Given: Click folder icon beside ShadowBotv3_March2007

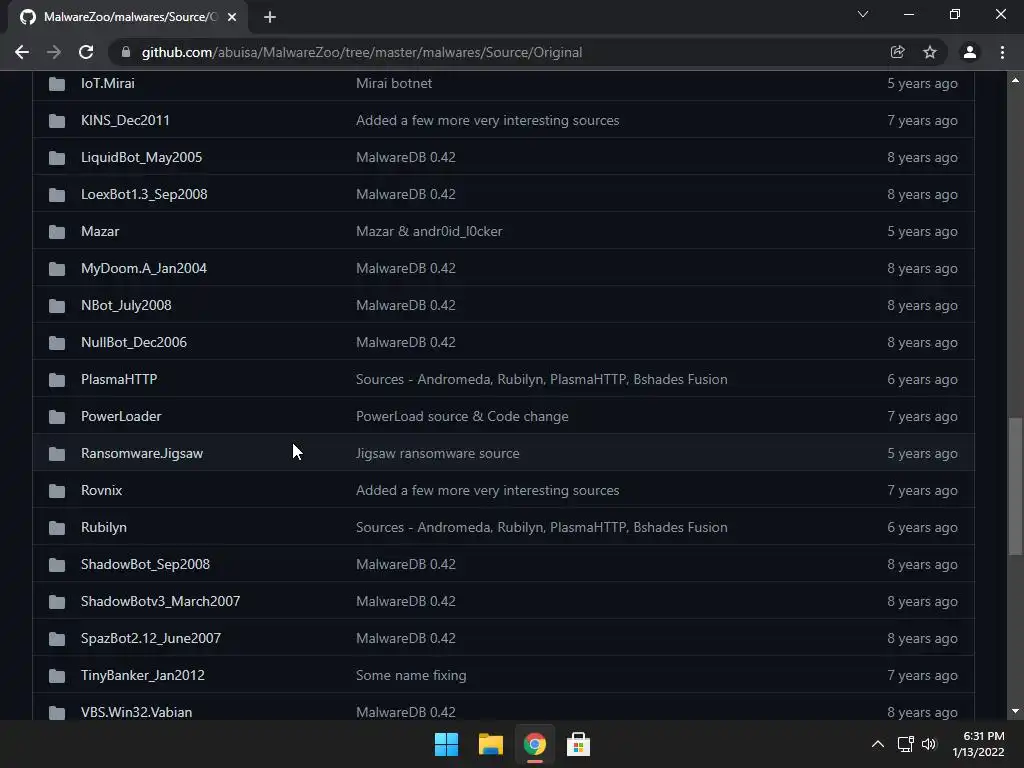Looking at the screenshot, I should tap(57, 602).
